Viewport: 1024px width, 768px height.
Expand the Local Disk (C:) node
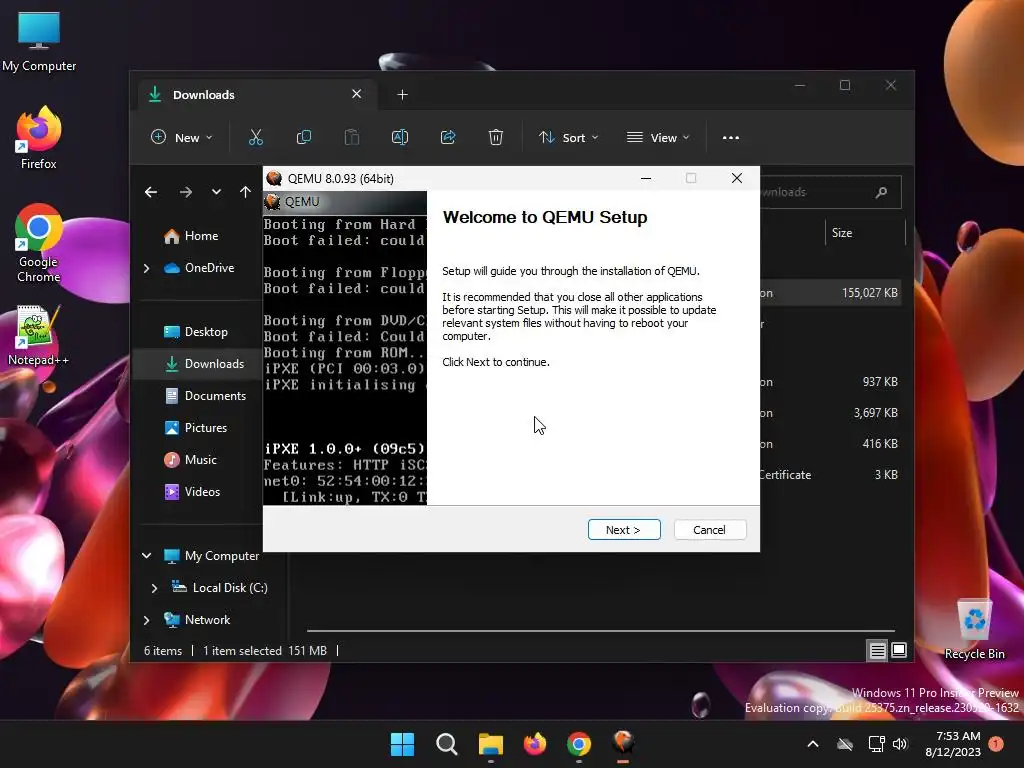pos(154,588)
